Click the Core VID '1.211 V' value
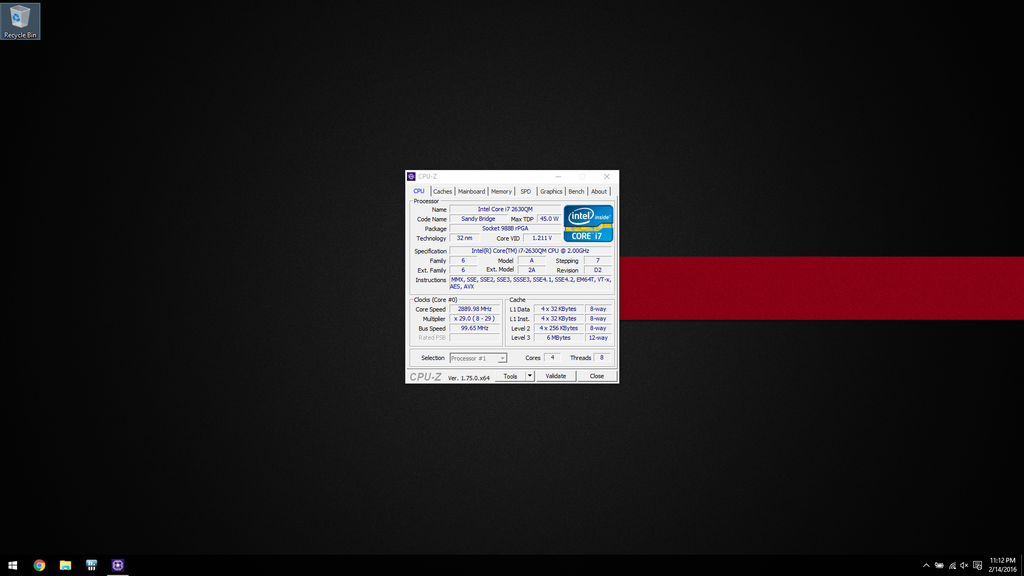 542,238
